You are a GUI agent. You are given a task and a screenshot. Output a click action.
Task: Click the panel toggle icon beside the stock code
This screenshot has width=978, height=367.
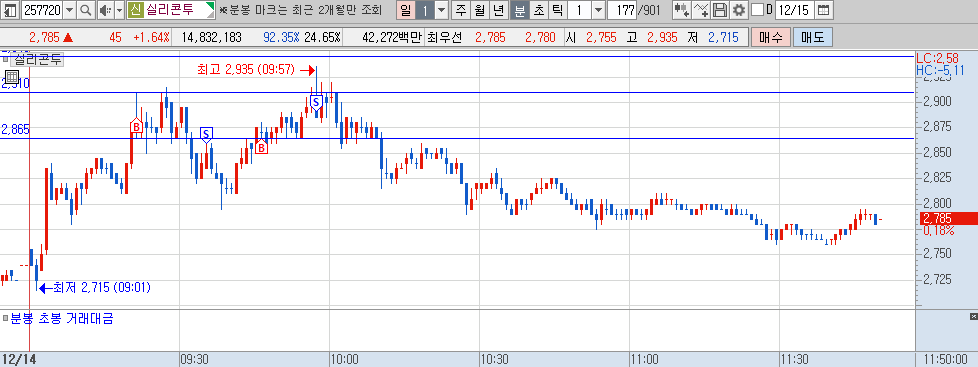(x=10, y=9)
